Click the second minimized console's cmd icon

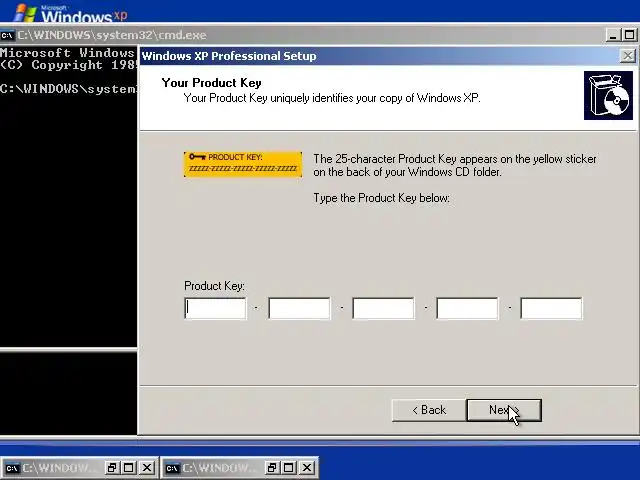point(172,468)
